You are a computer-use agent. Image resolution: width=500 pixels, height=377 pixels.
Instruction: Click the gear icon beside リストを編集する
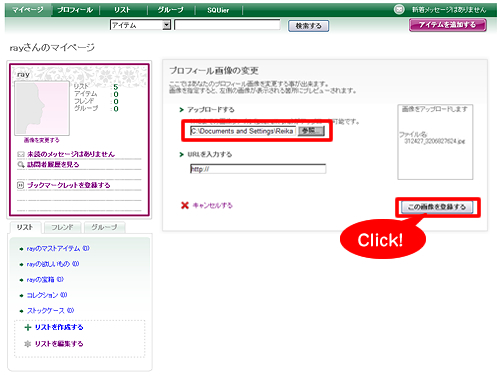(x=28, y=344)
